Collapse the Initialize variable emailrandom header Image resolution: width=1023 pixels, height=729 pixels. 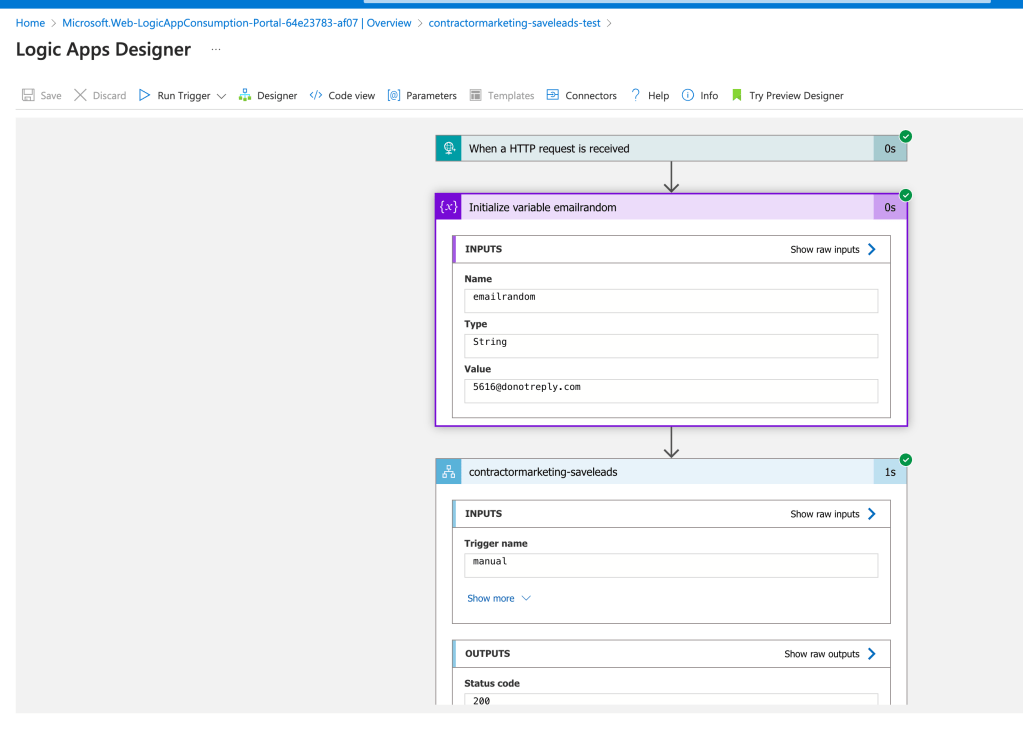671,207
